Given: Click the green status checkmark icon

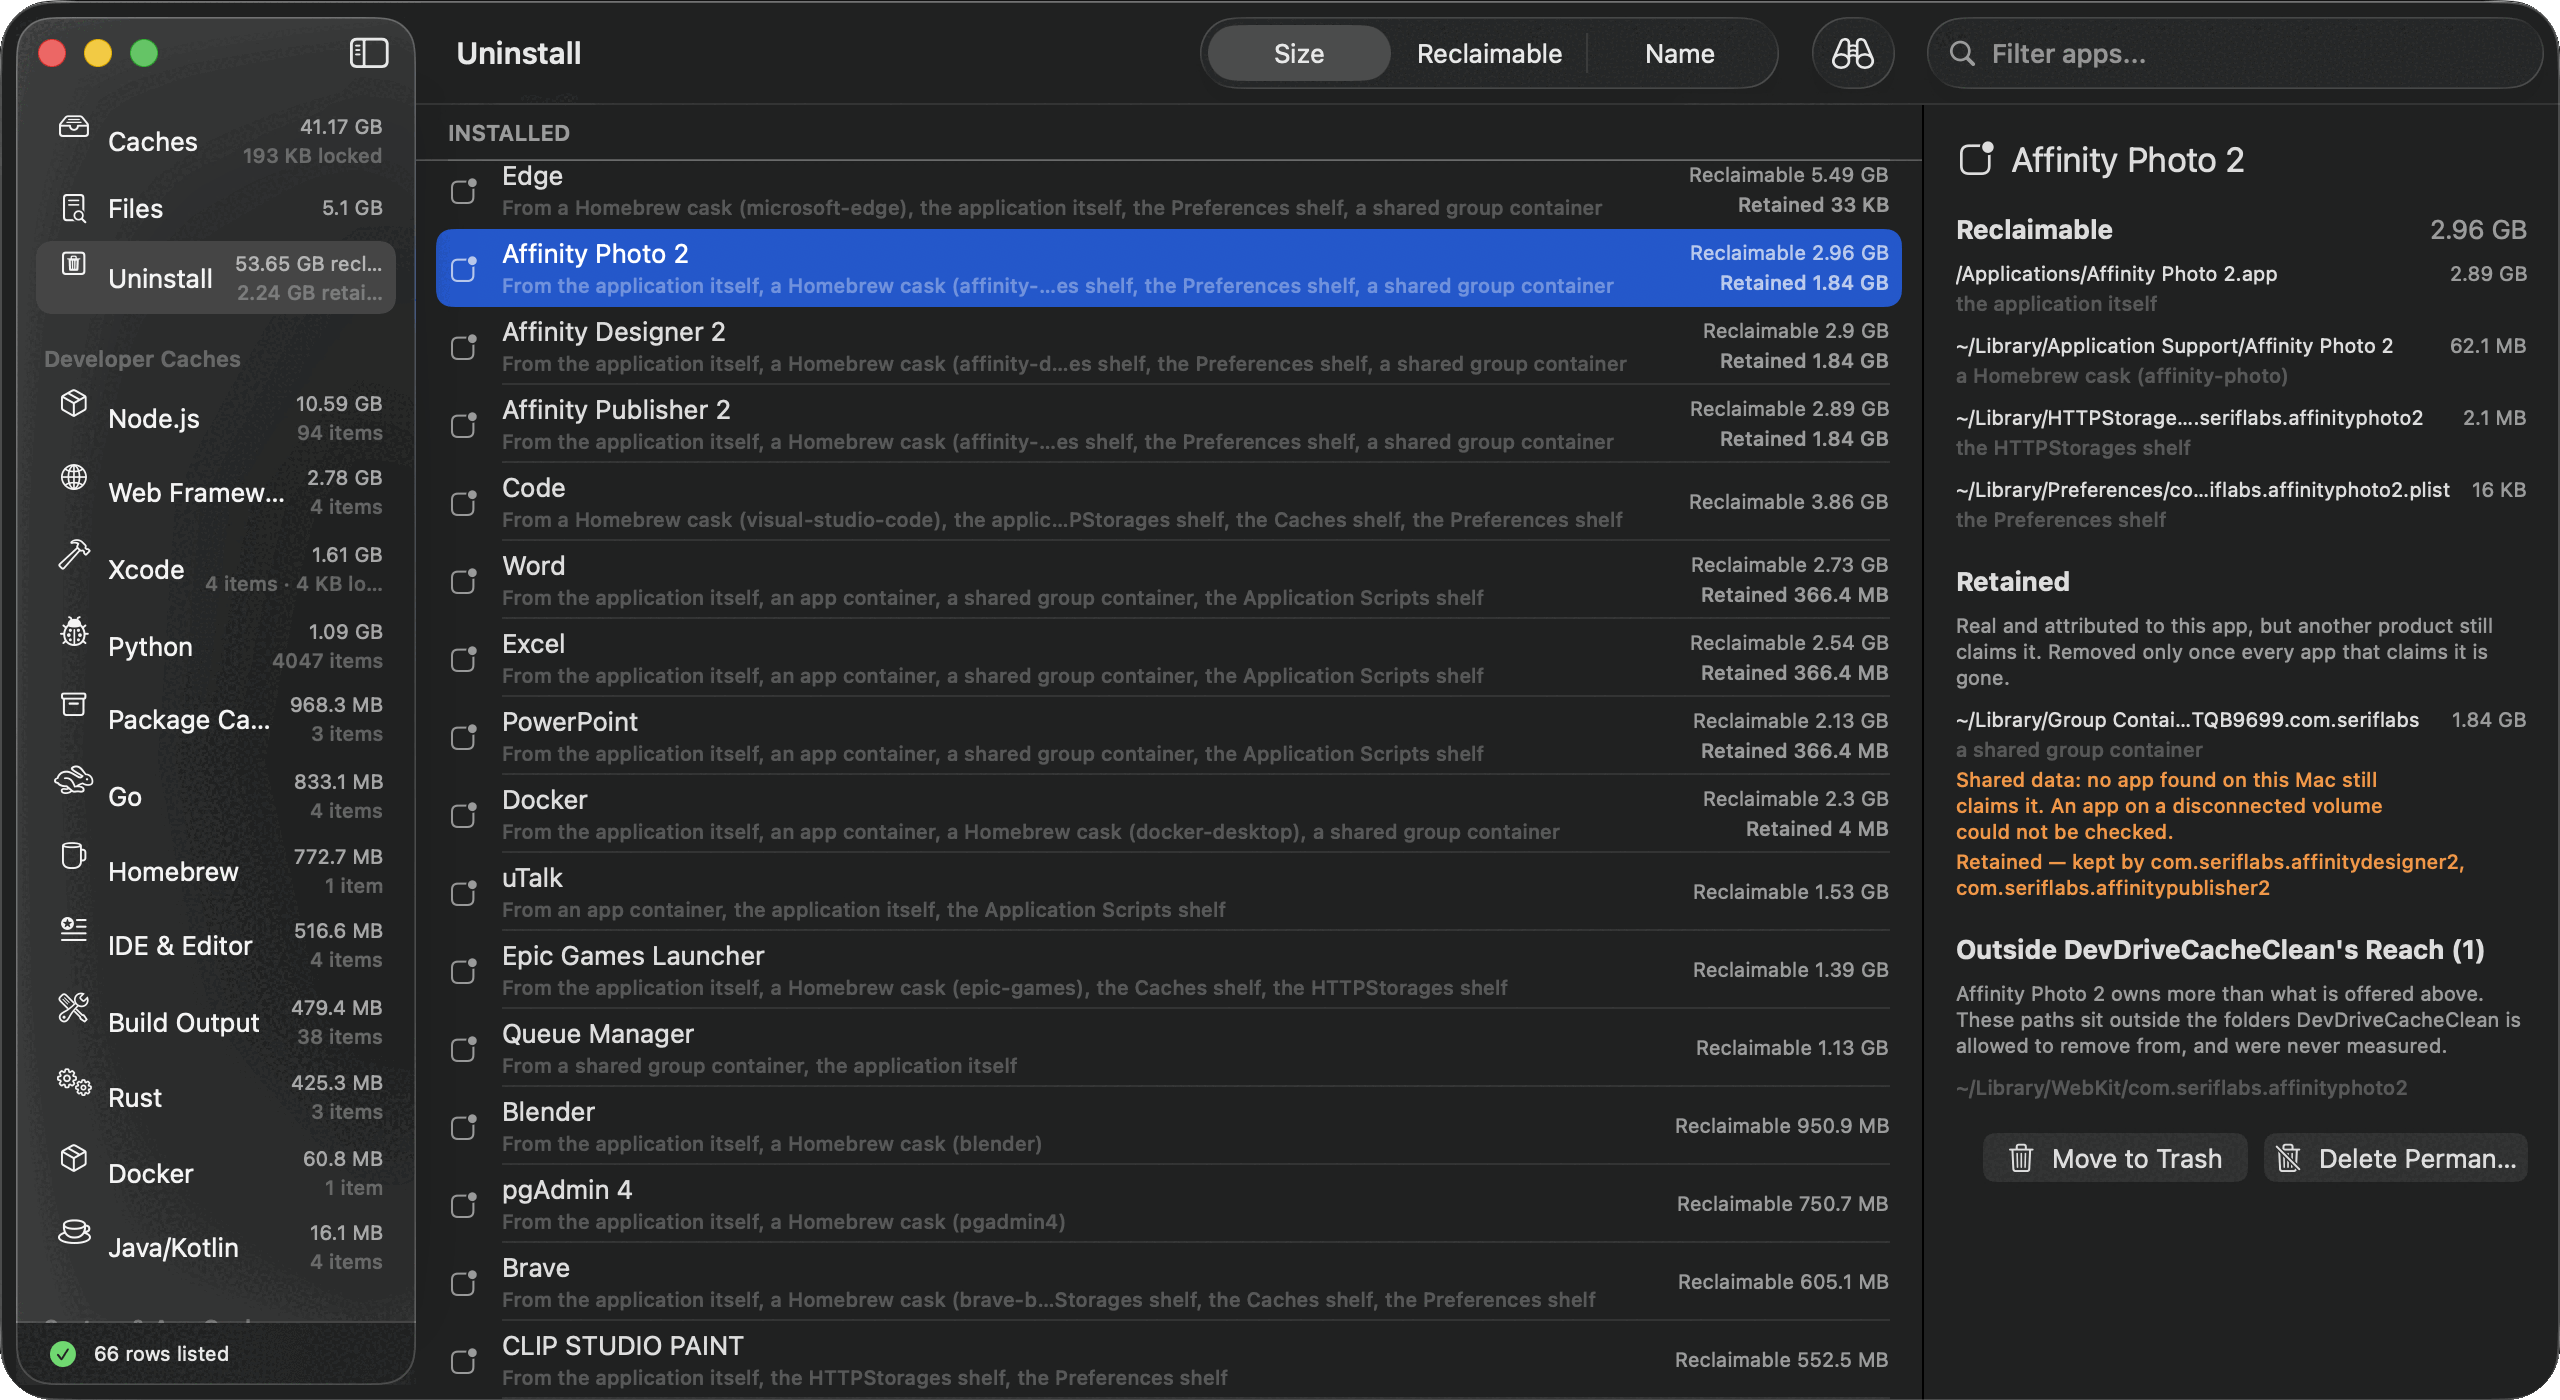Looking at the screenshot, I should (x=63, y=1354).
